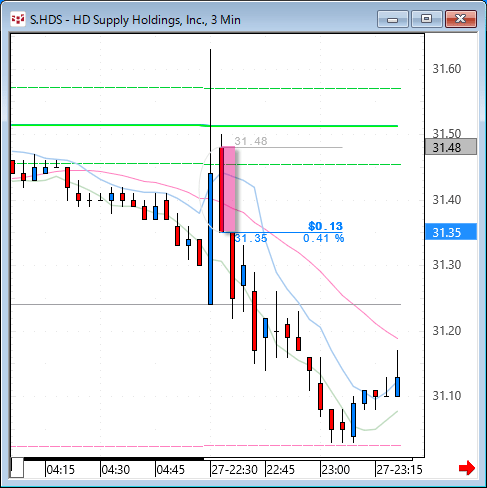
Task: Click the 0.41 % measurement label
Action: tap(323, 238)
